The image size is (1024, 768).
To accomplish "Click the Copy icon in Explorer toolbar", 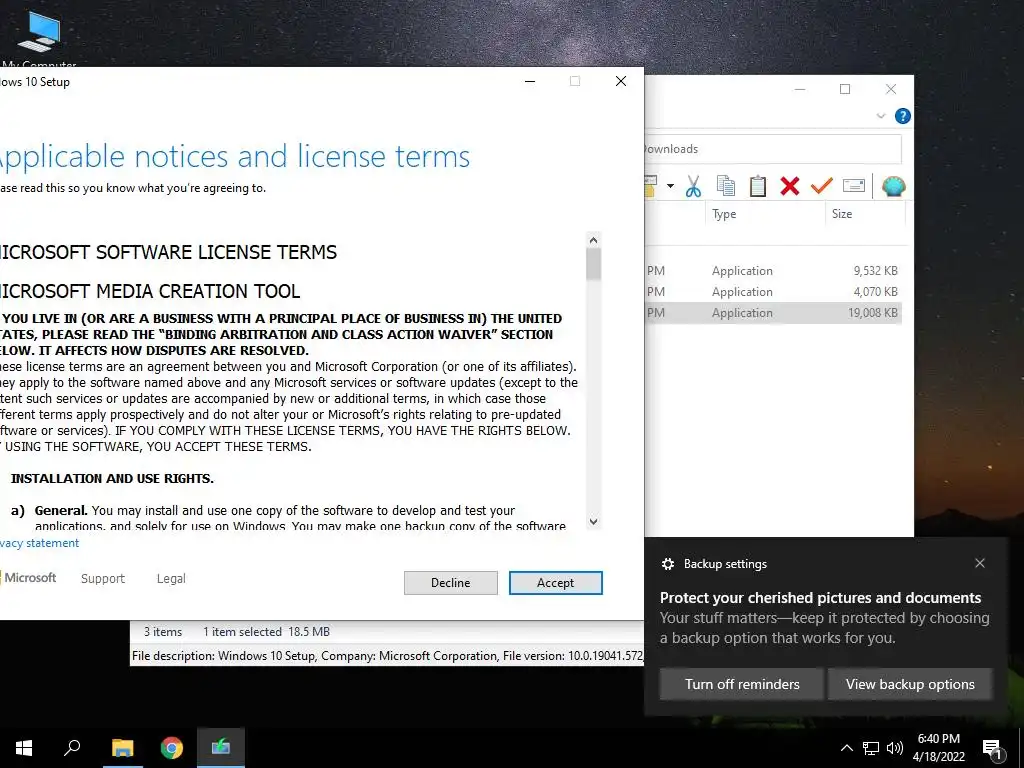I will pyautogui.click(x=726, y=186).
